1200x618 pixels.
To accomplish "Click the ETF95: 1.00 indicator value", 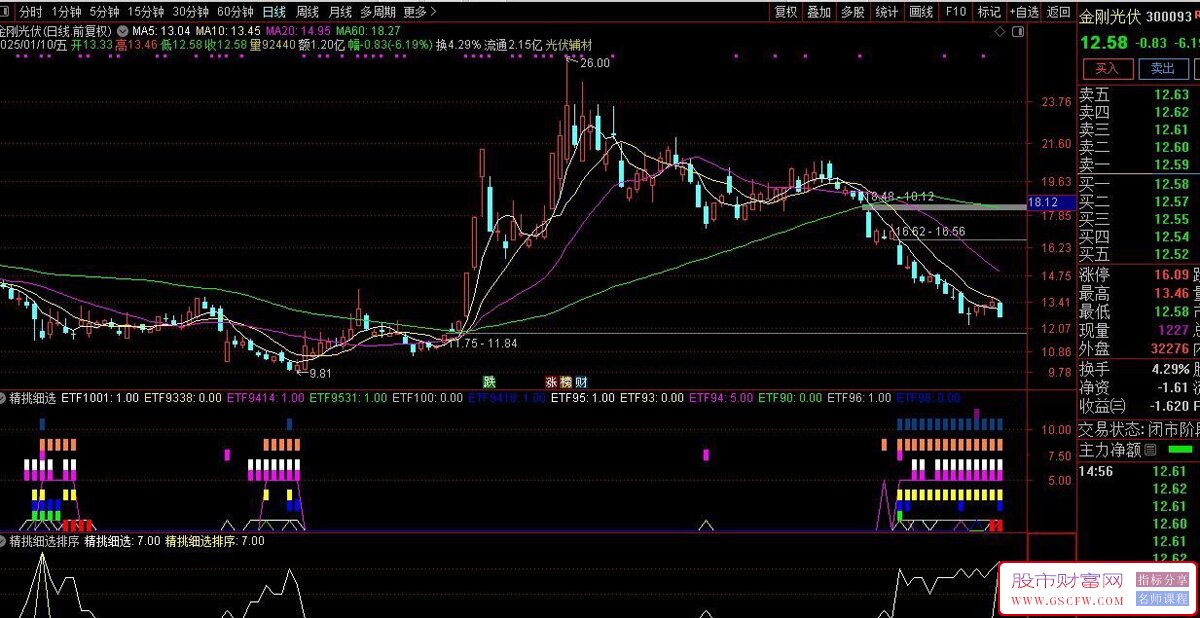I will (583, 398).
